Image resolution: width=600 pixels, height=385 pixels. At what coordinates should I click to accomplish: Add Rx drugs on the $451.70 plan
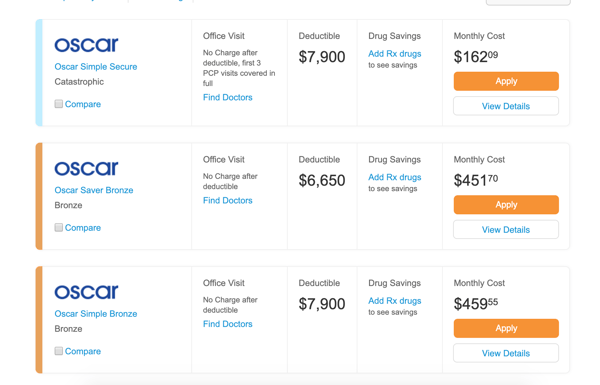[x=395, y=177]
